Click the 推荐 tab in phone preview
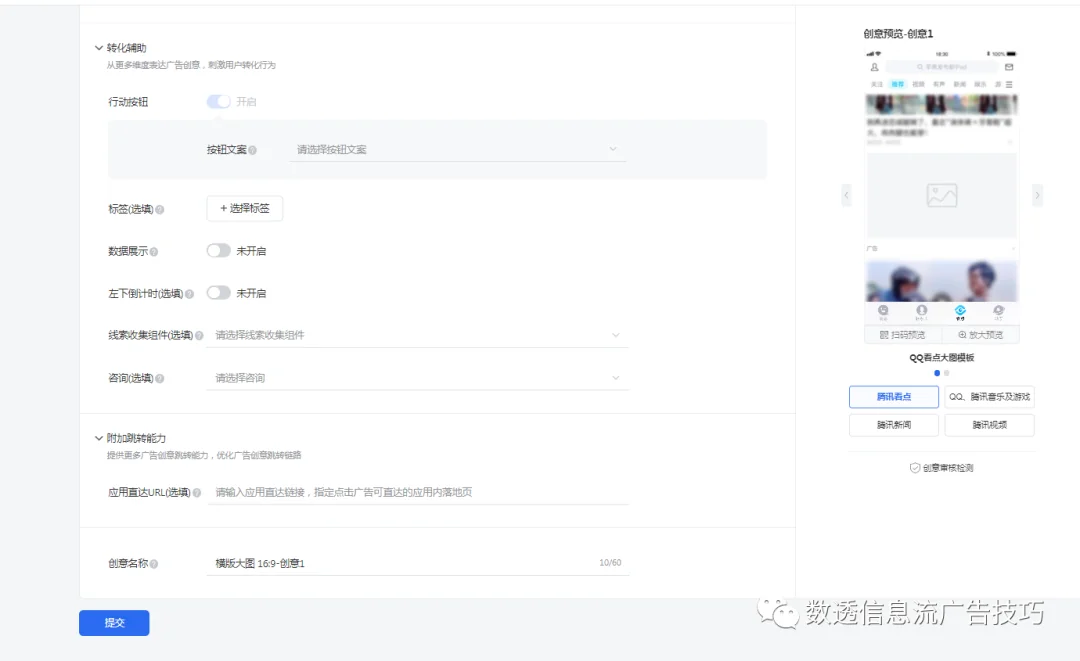Screen dimensions: 1080x661 897,84
